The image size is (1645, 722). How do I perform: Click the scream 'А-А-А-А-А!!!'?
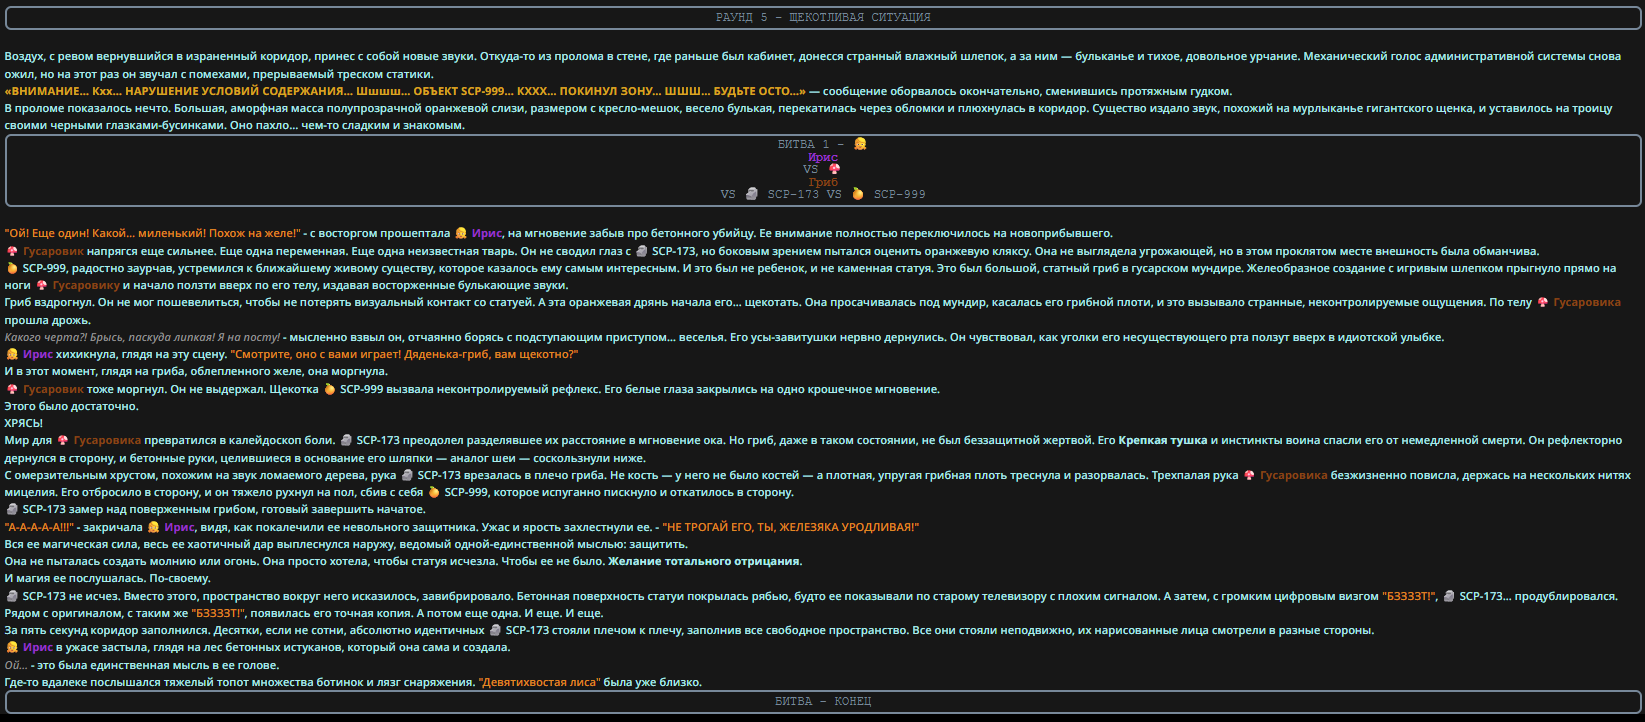[40, 527]
